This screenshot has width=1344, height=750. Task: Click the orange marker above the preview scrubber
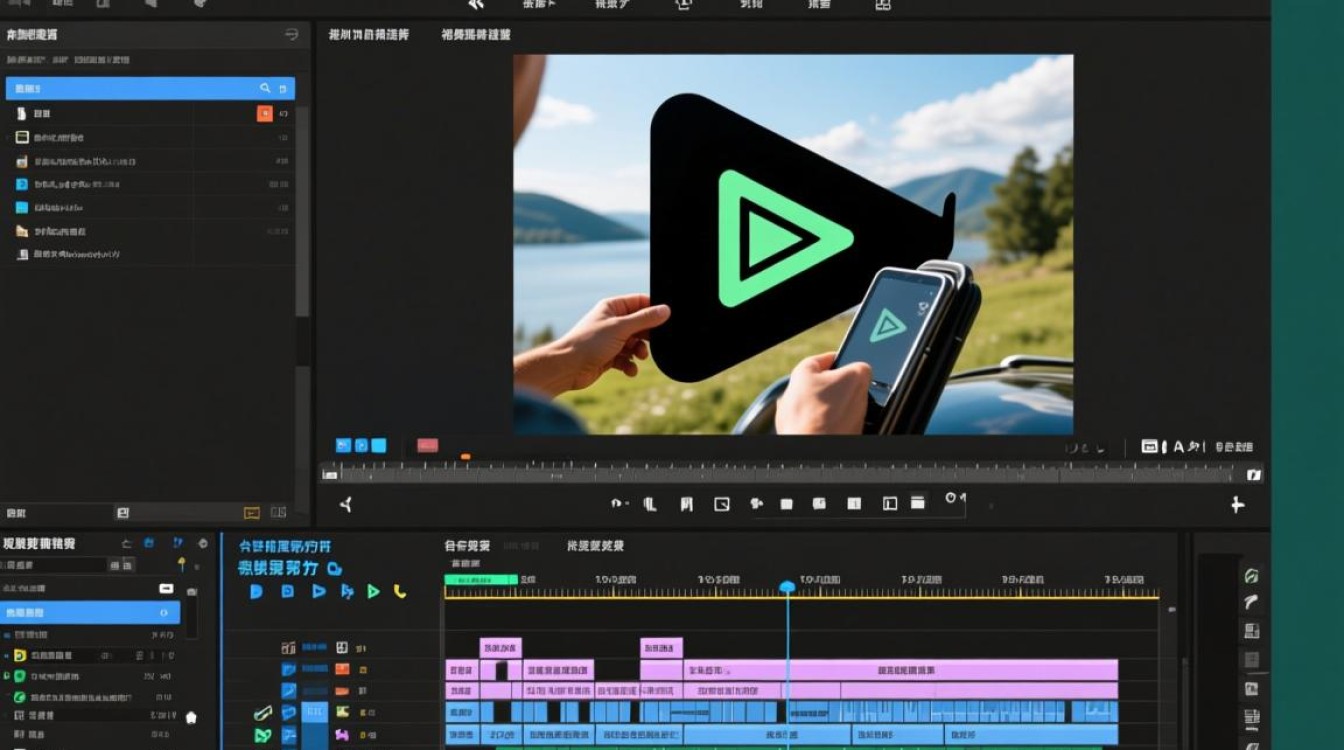coord(465,457)
